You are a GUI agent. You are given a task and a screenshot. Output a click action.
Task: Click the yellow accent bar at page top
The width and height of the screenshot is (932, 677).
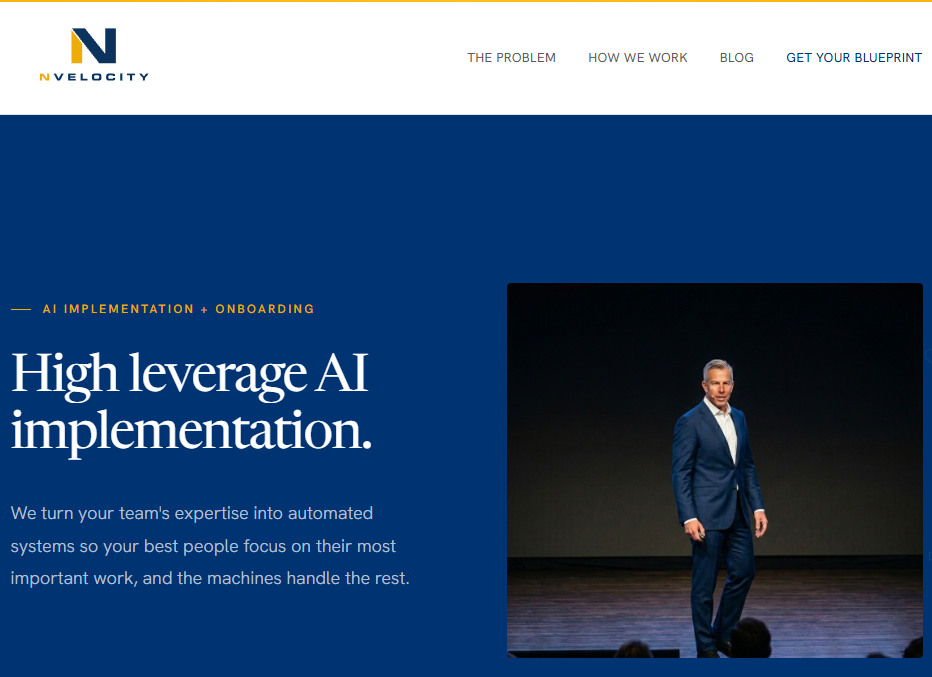[x=466, y=1]
